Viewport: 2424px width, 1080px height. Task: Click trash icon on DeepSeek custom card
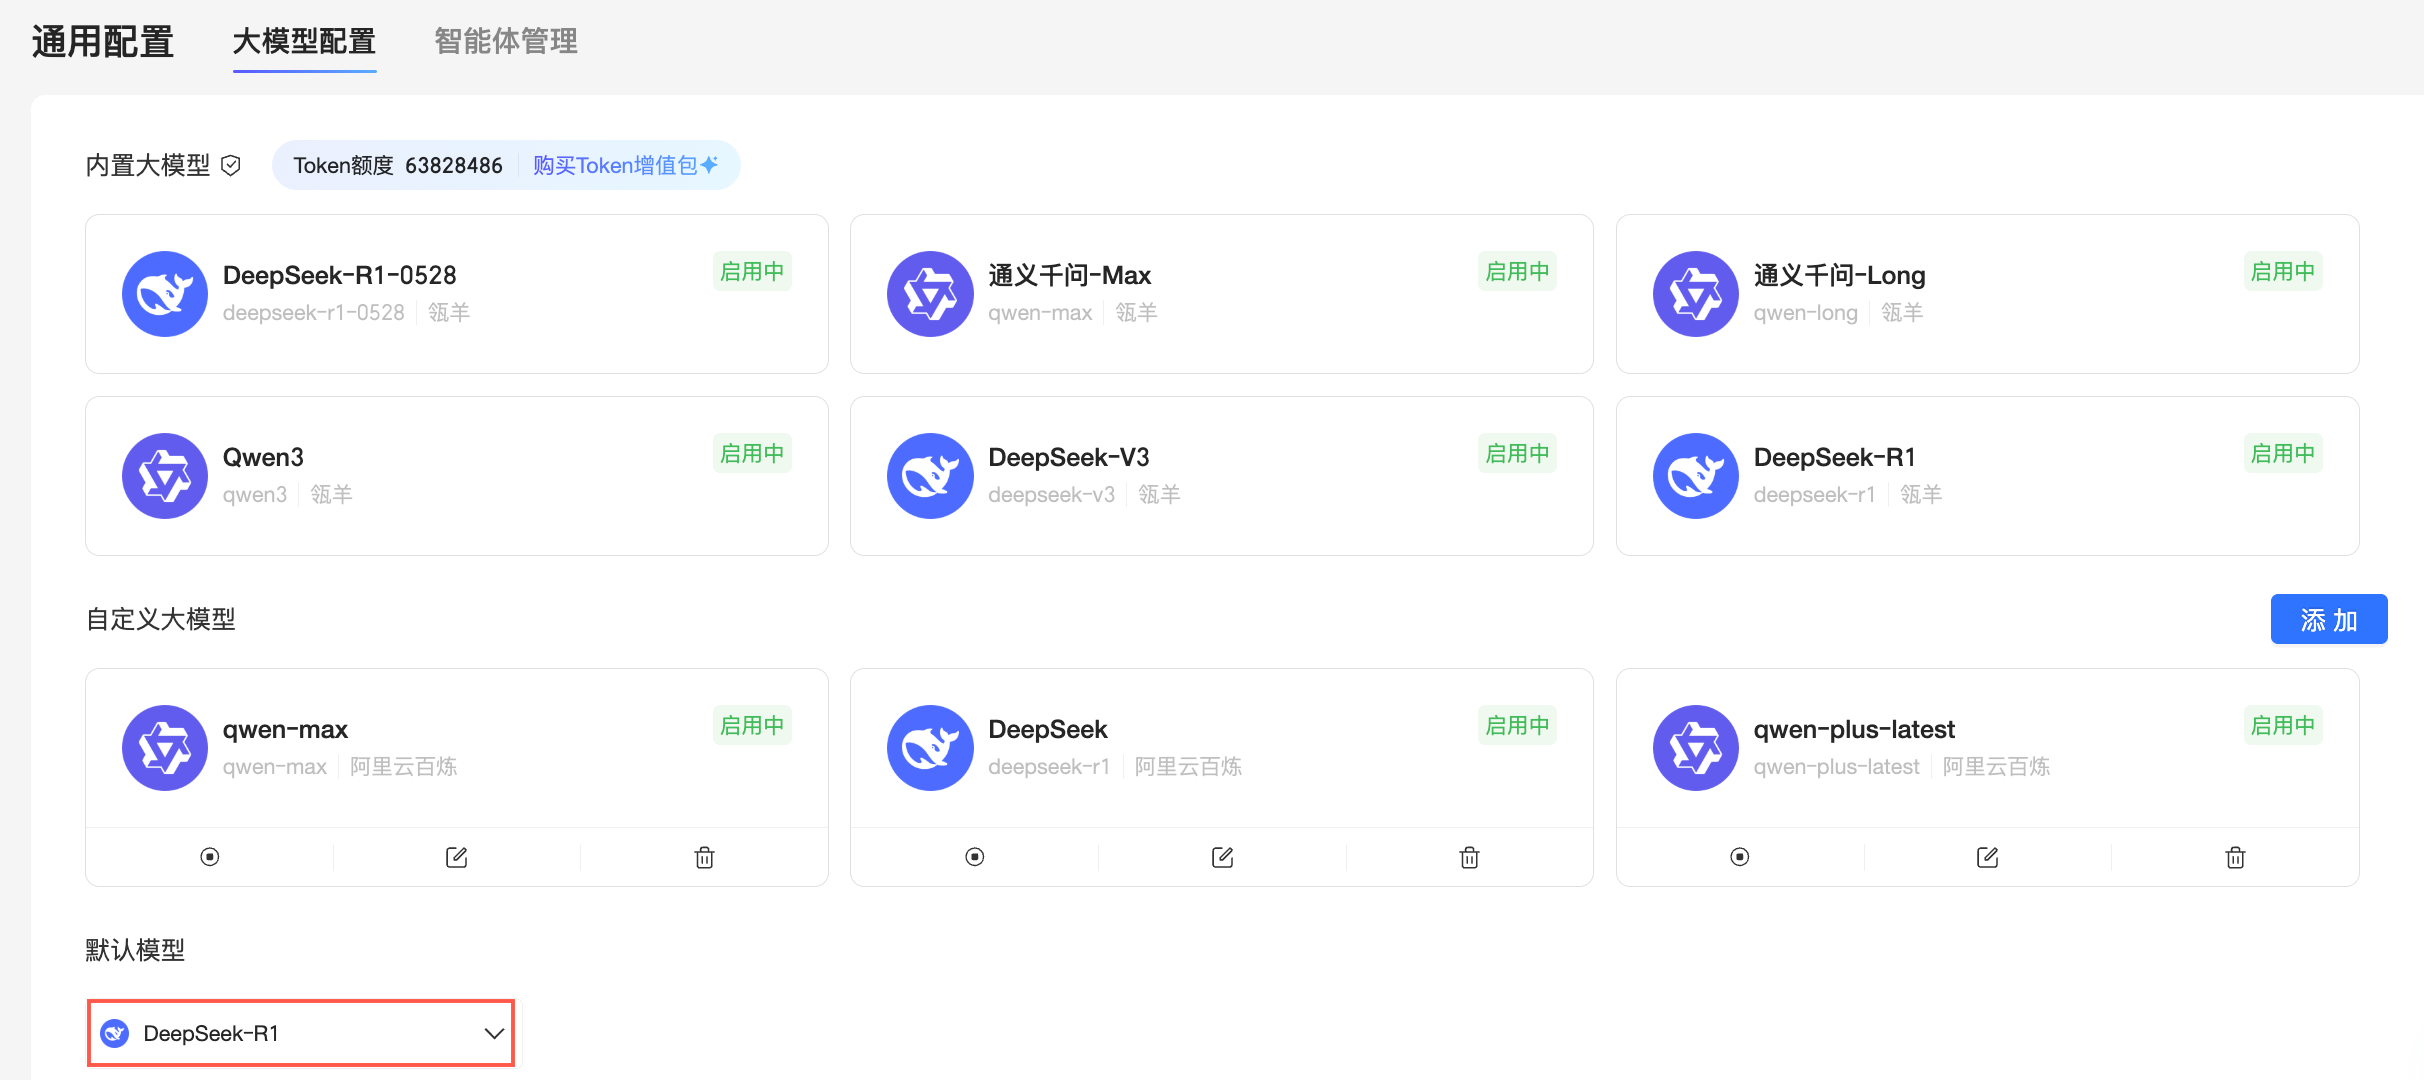pos(1469,857)
